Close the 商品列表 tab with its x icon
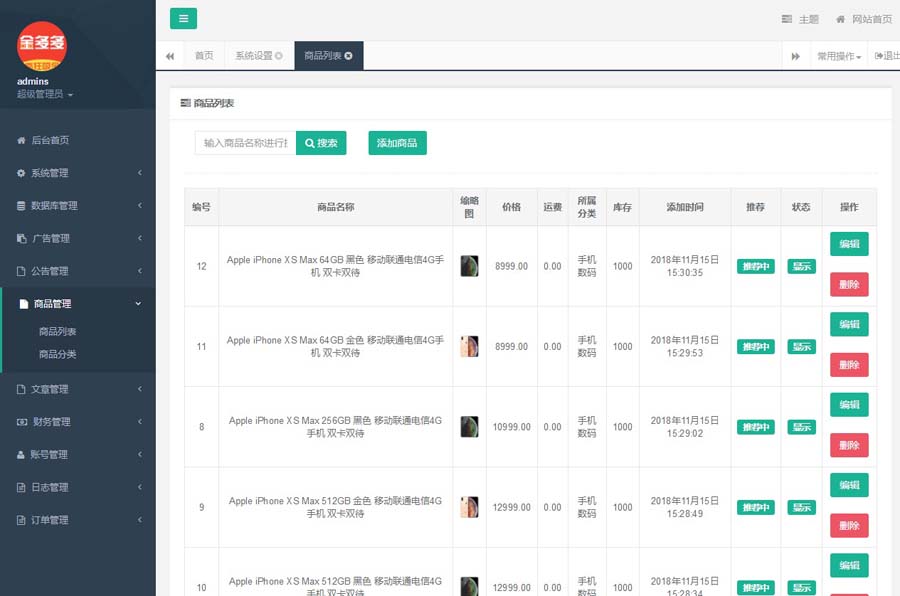 pyautogui.click(x=348, y=56)
